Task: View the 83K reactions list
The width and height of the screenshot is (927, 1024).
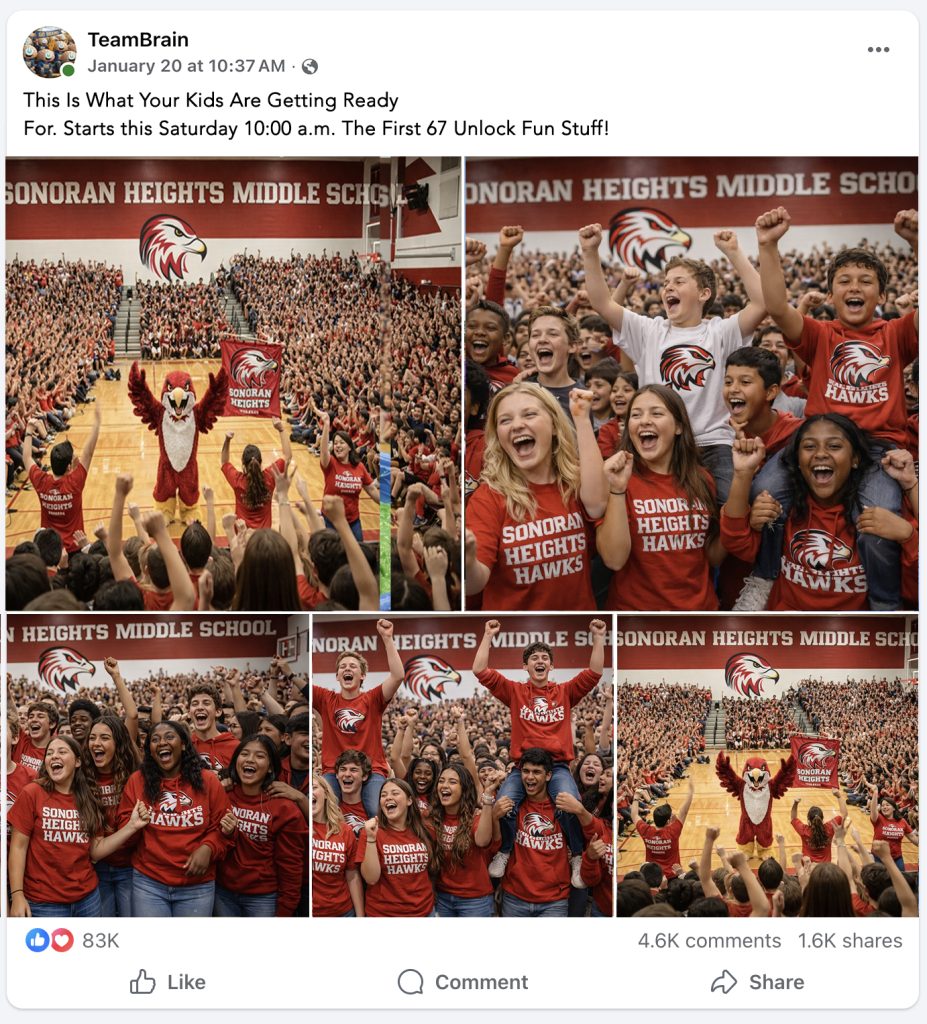Action: pyautogui.click(x=101, y=940)
